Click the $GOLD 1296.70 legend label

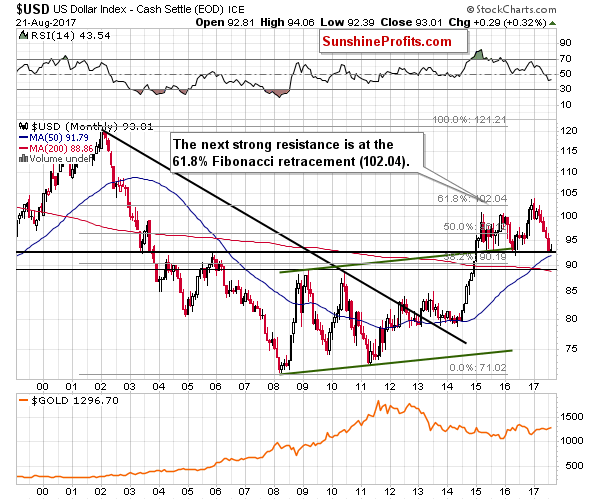pyautogui.click(x=75, y=401)
